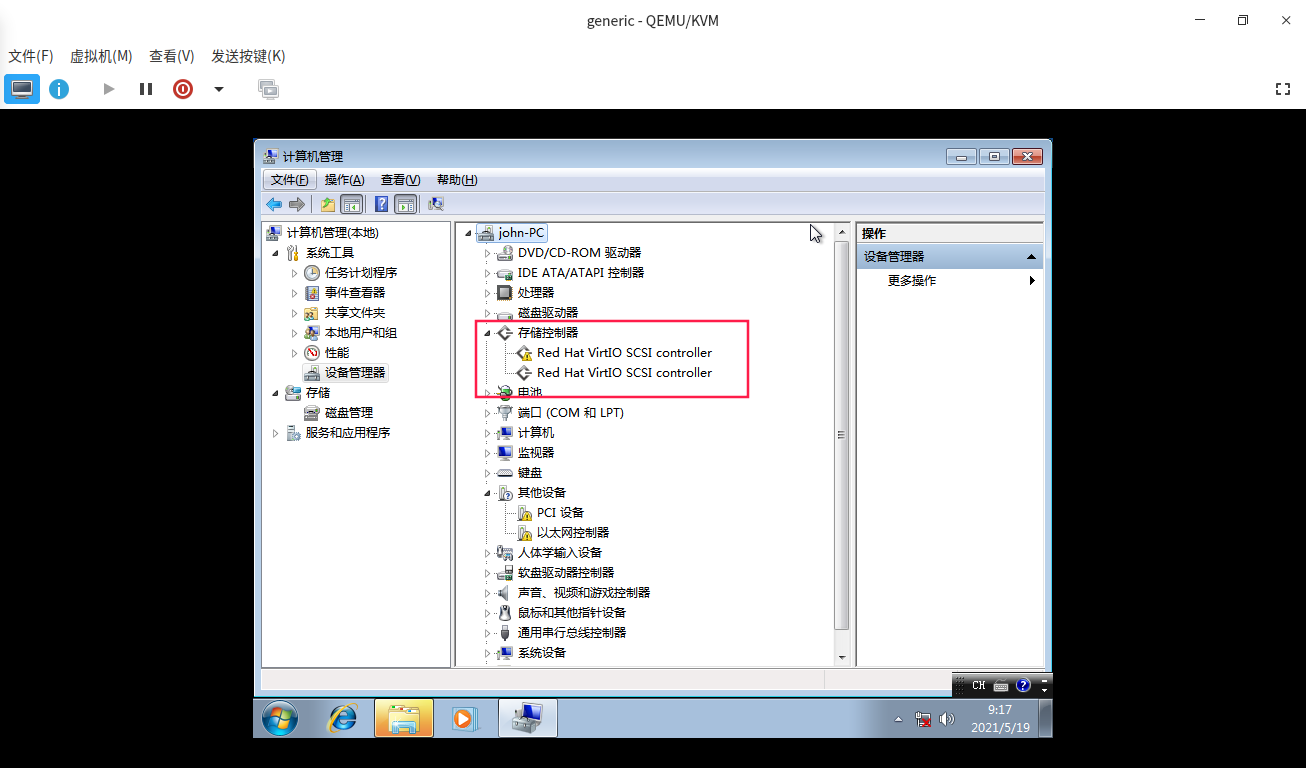The width and height of the screenshot is (1306, 768).
Task: Click 通用串行总线控制器 USB icon
Action: click(505, 633)
